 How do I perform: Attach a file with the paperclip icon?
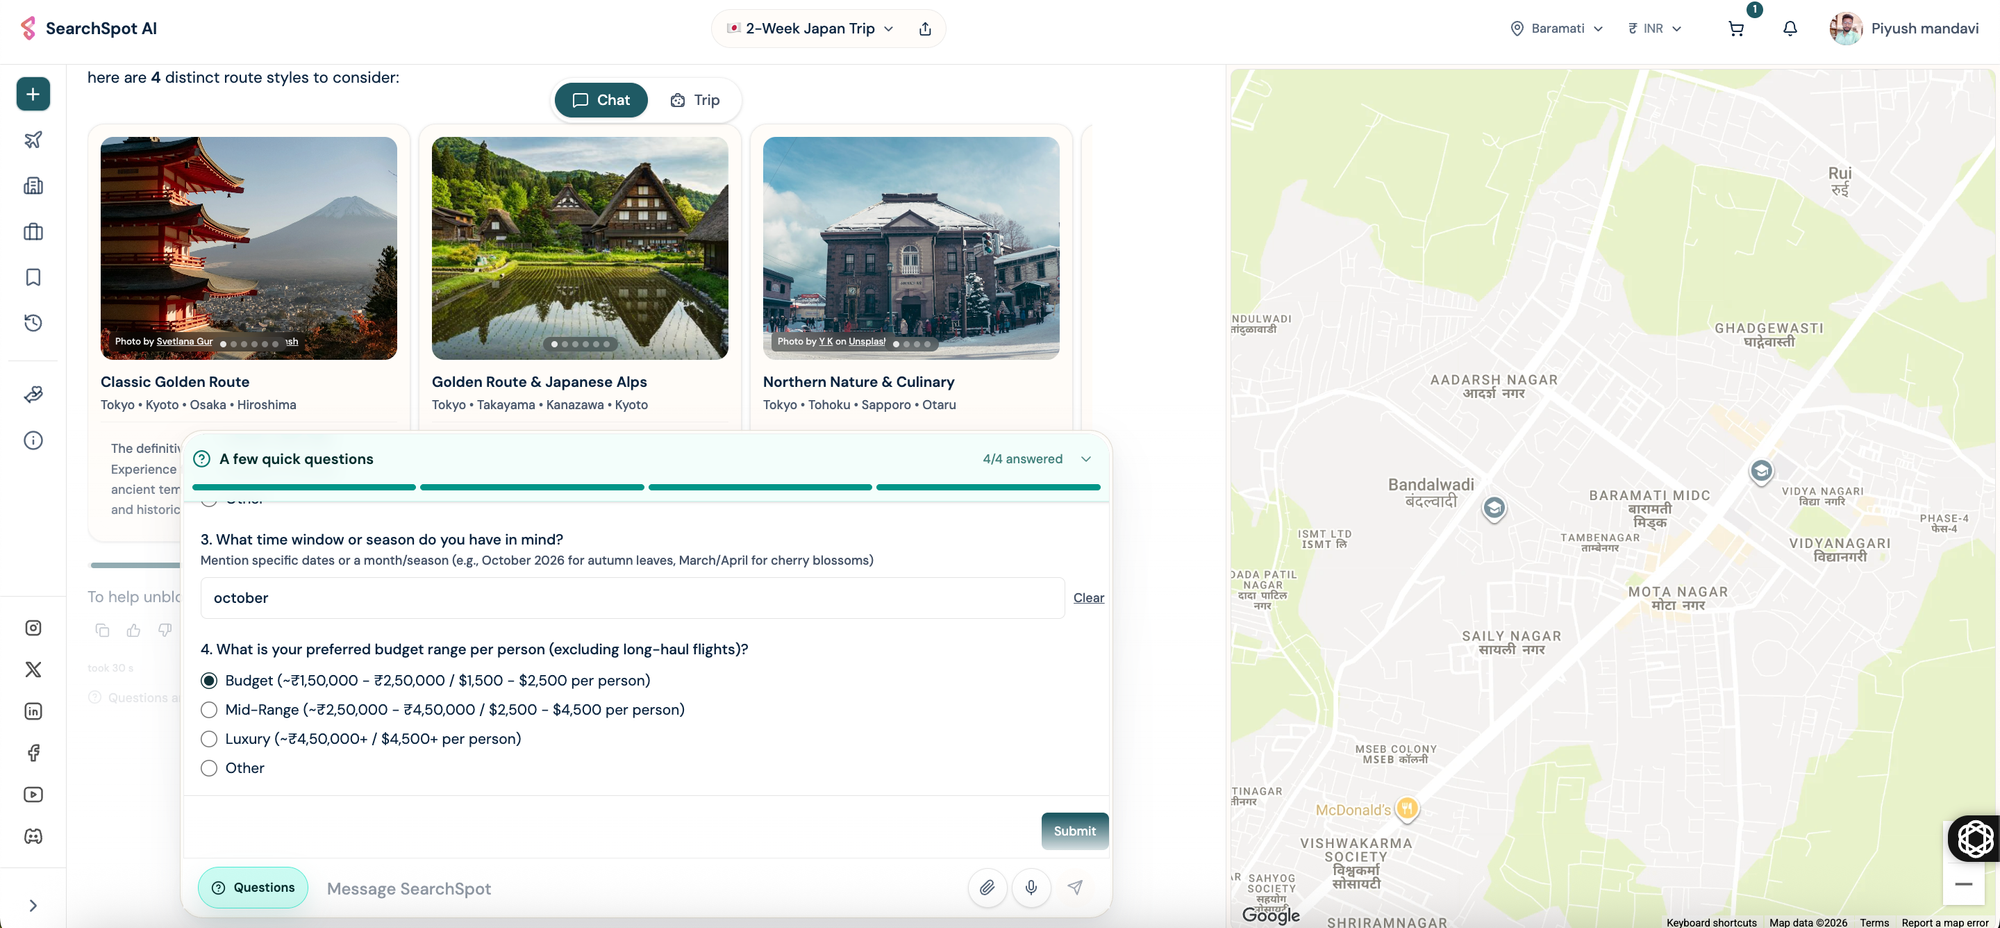[x=987, y=888]
